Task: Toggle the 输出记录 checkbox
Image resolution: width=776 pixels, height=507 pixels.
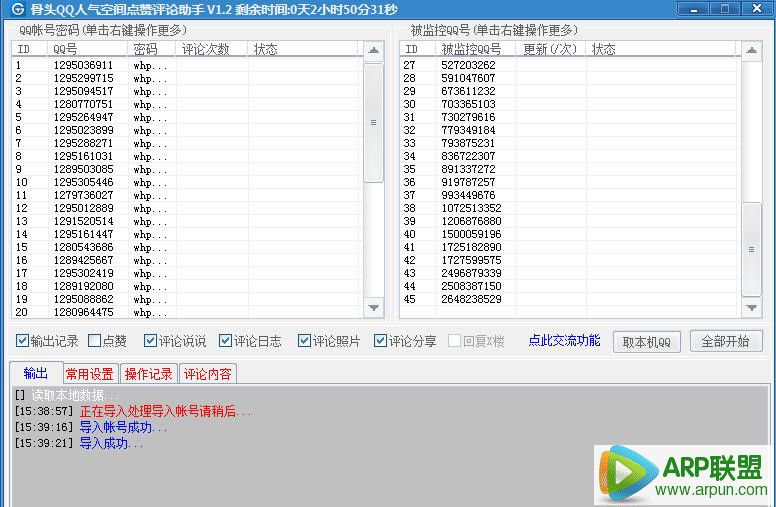Action: [22, 341]
